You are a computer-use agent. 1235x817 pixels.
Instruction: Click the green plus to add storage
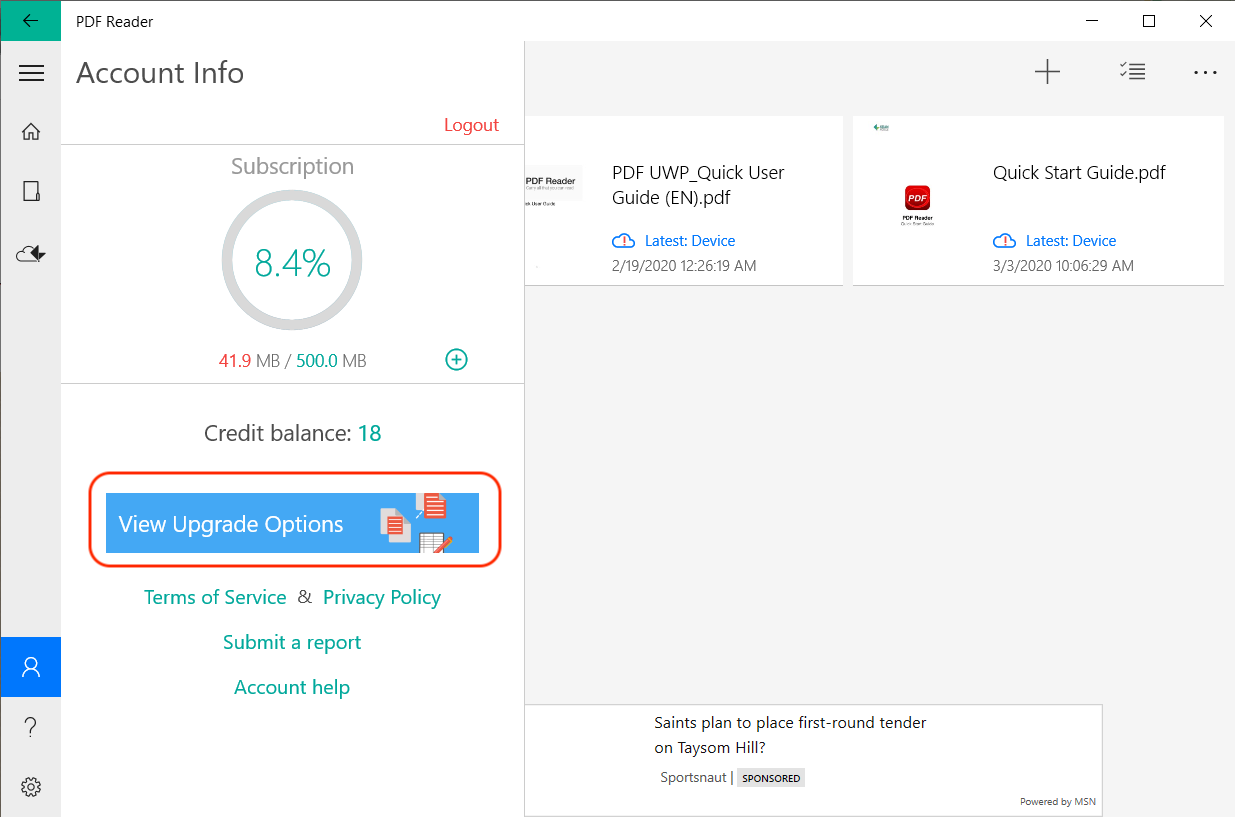456,360
